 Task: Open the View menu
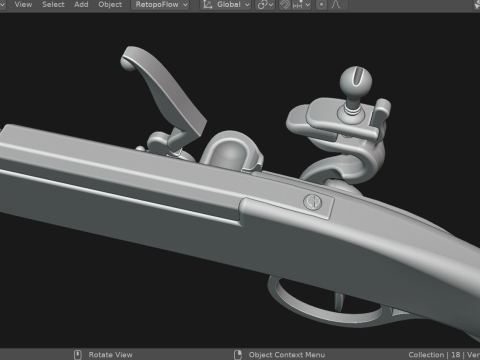point(23,5)
